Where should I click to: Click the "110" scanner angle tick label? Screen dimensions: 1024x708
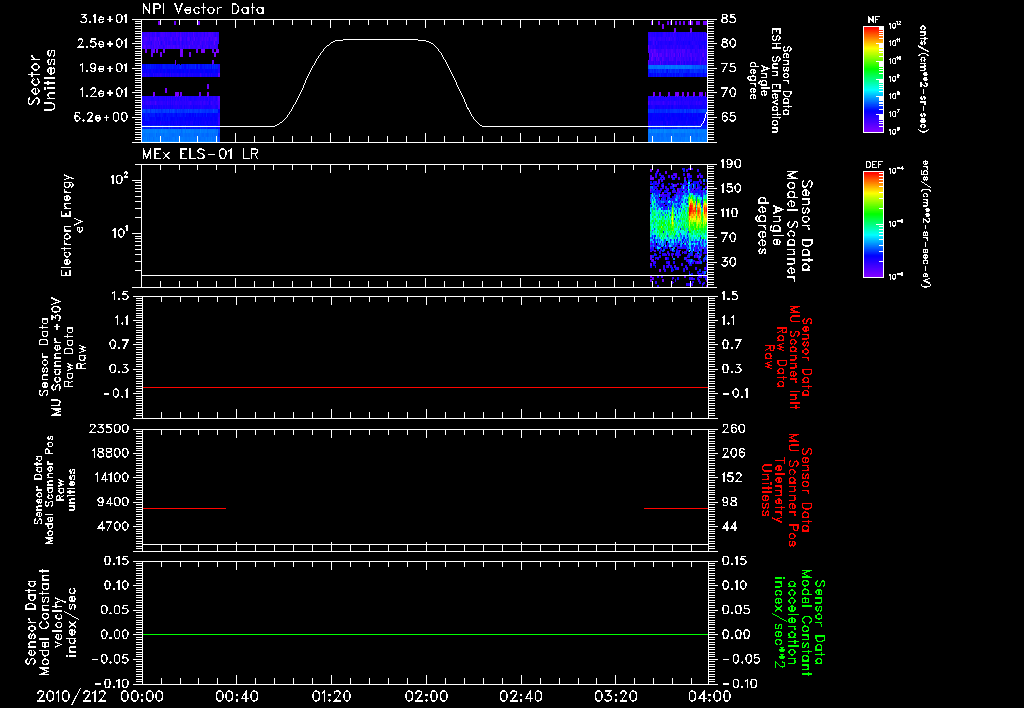point(731,213)
